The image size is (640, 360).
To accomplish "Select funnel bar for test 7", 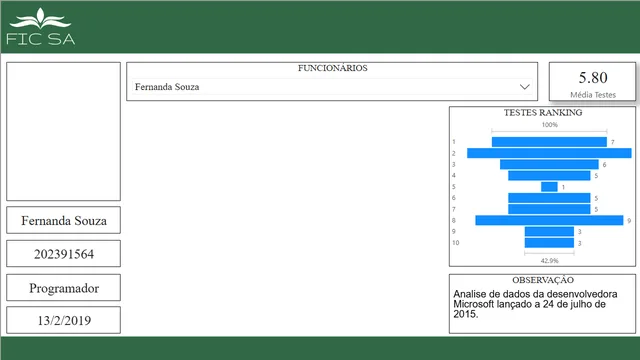I will (x=549, y=209).
